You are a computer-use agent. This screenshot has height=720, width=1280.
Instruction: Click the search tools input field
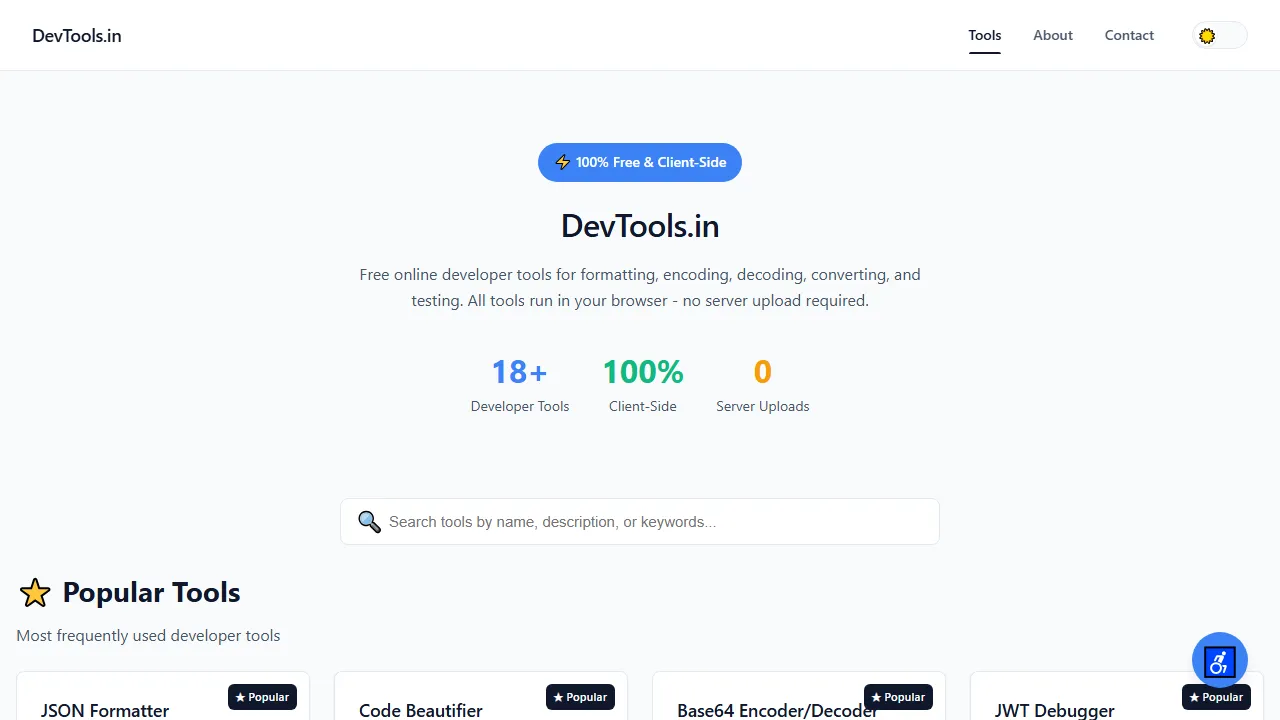pos(640,521)
